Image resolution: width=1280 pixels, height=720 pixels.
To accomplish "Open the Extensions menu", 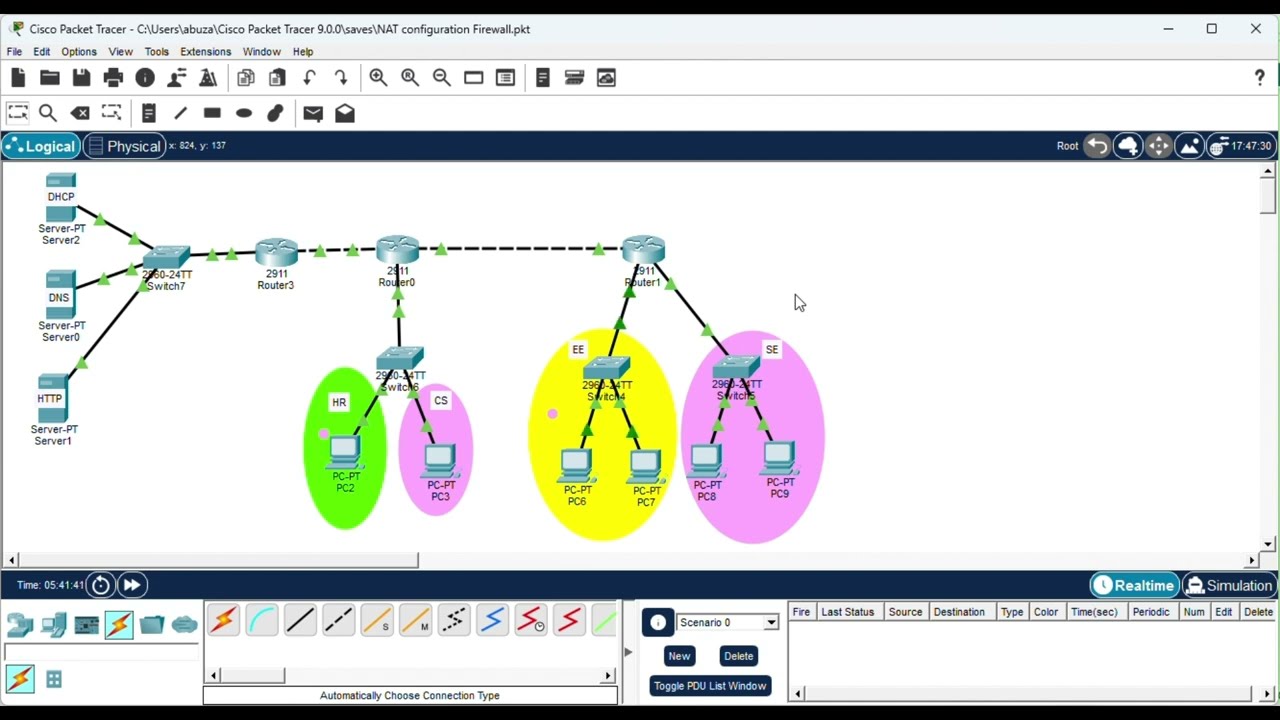I will pos(206,52).
